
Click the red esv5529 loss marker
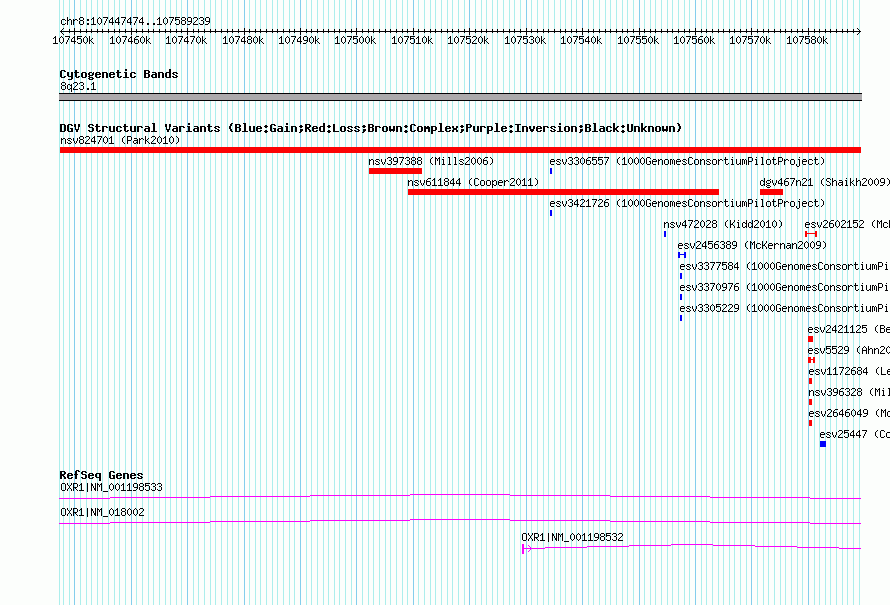pos(812,360)
